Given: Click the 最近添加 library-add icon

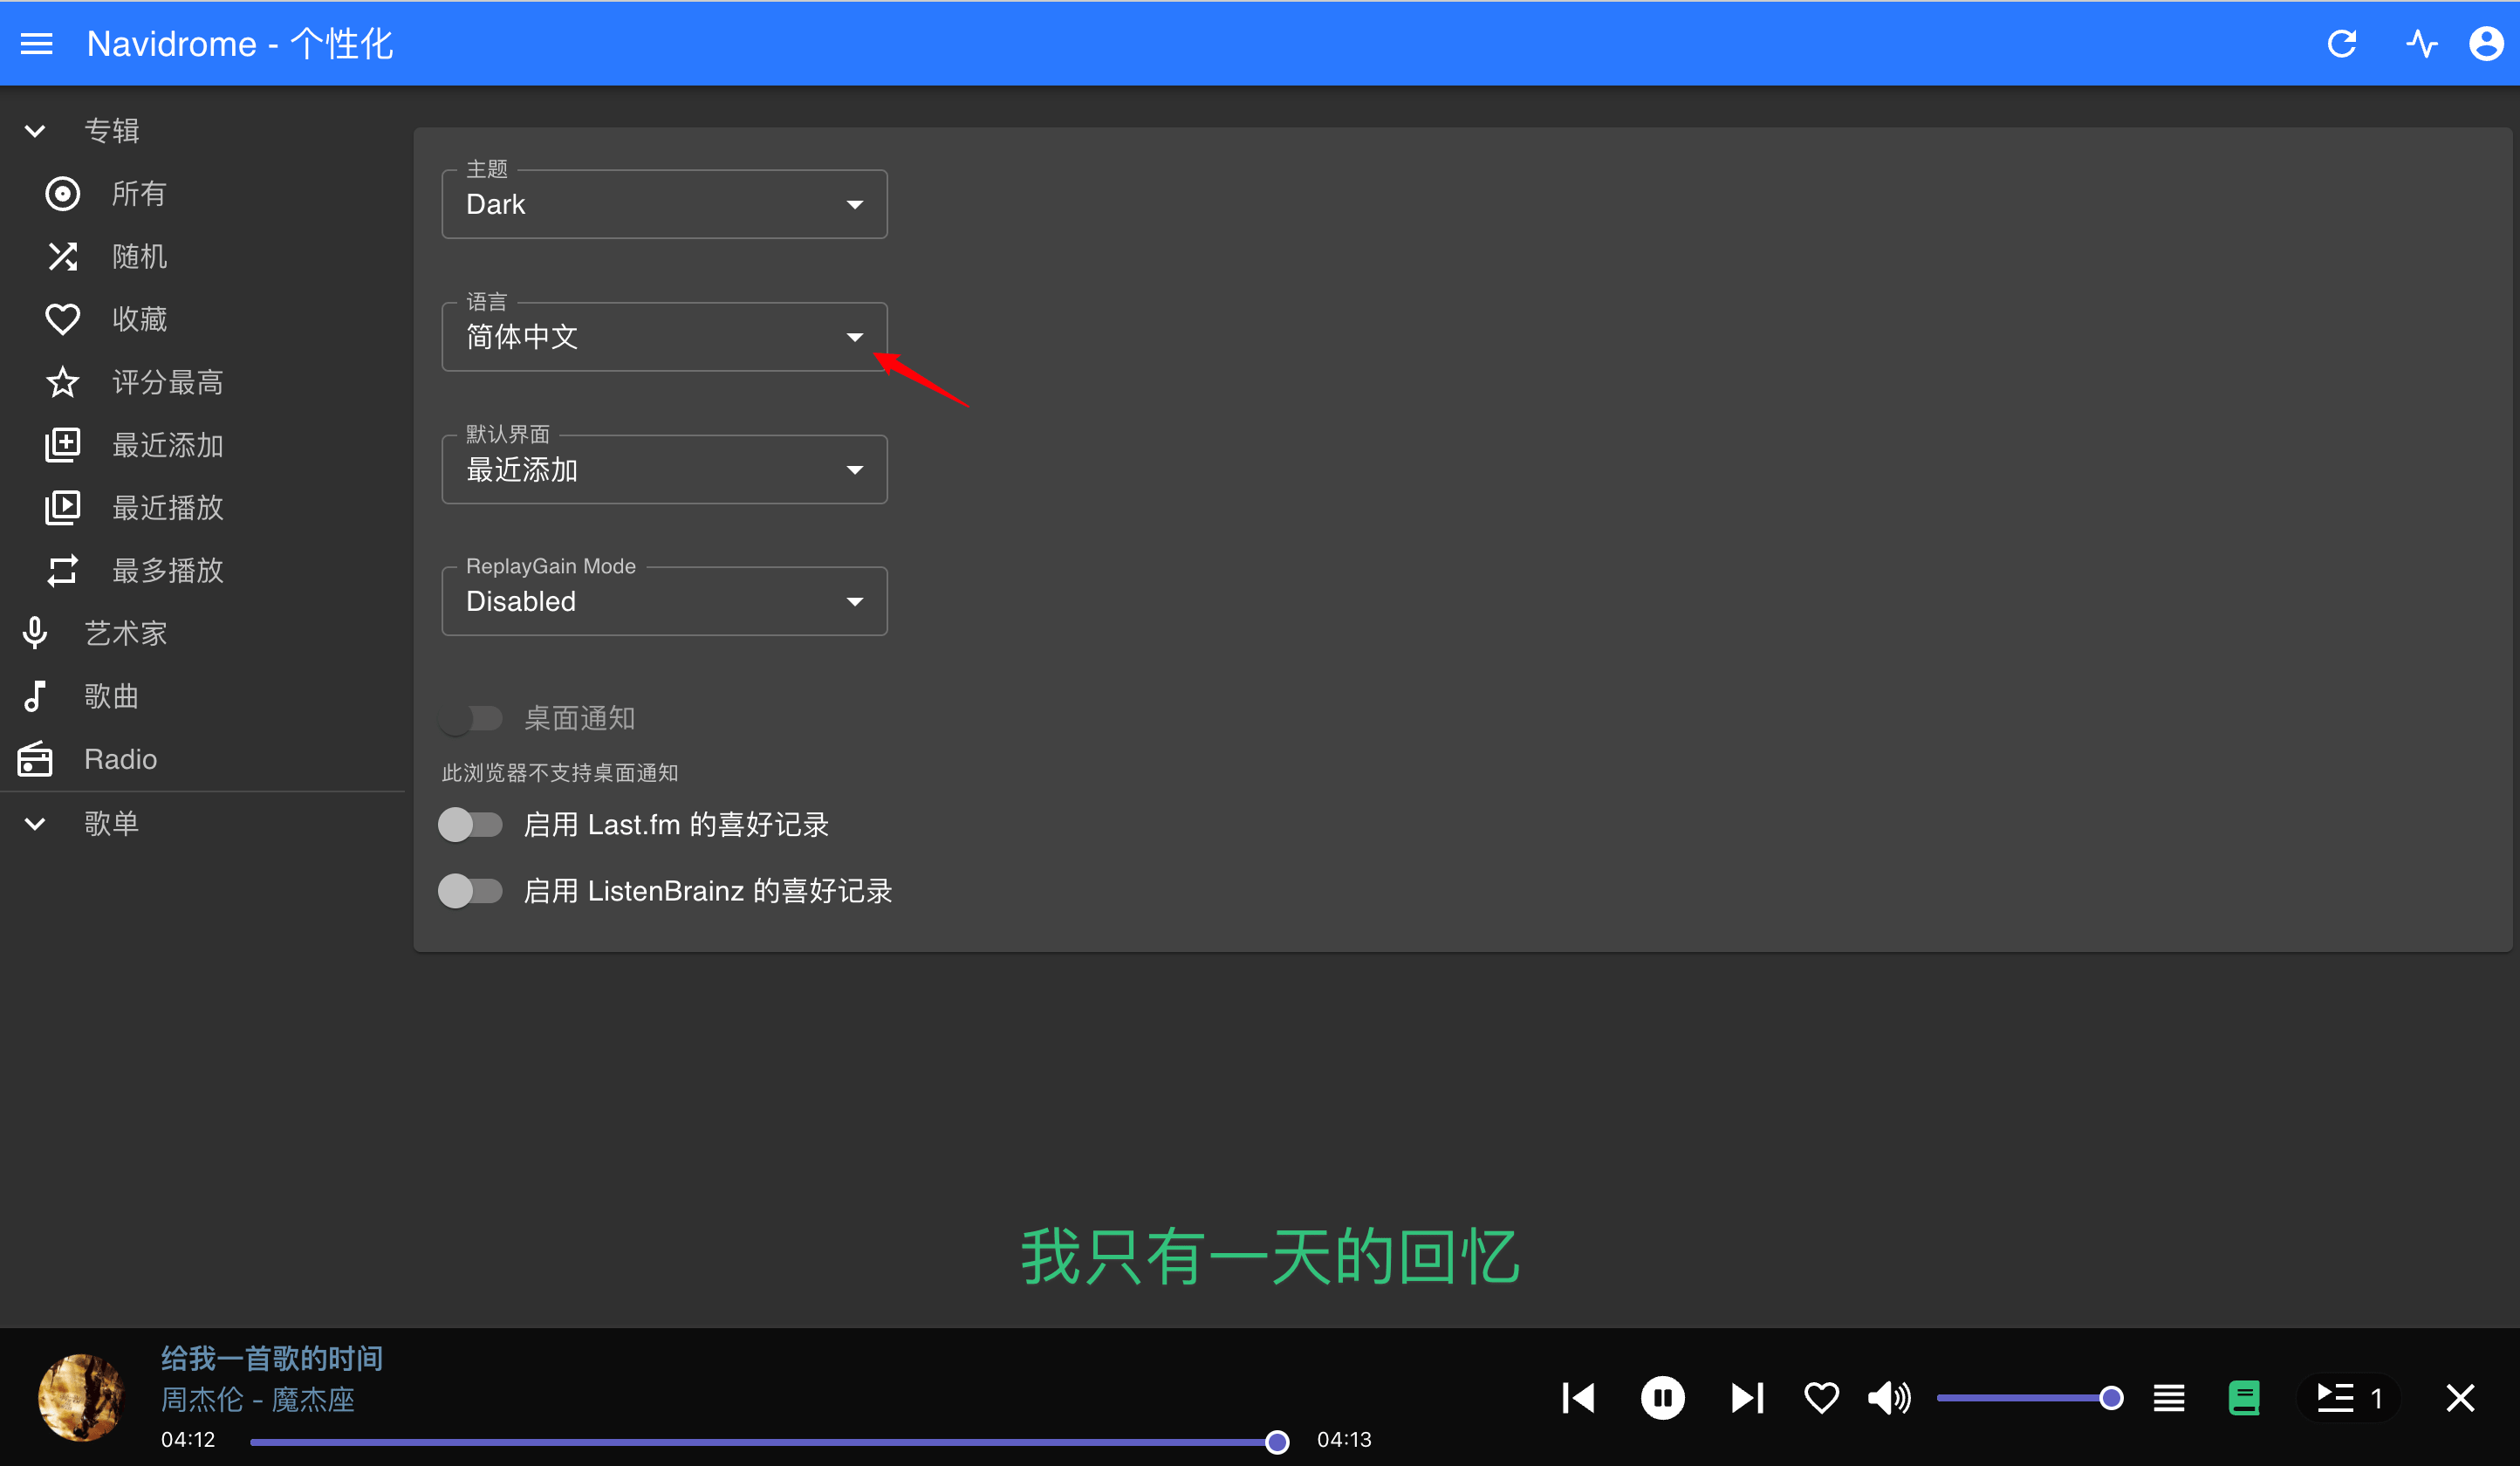Looking at the screenshot, I should (x=62, y=445).
